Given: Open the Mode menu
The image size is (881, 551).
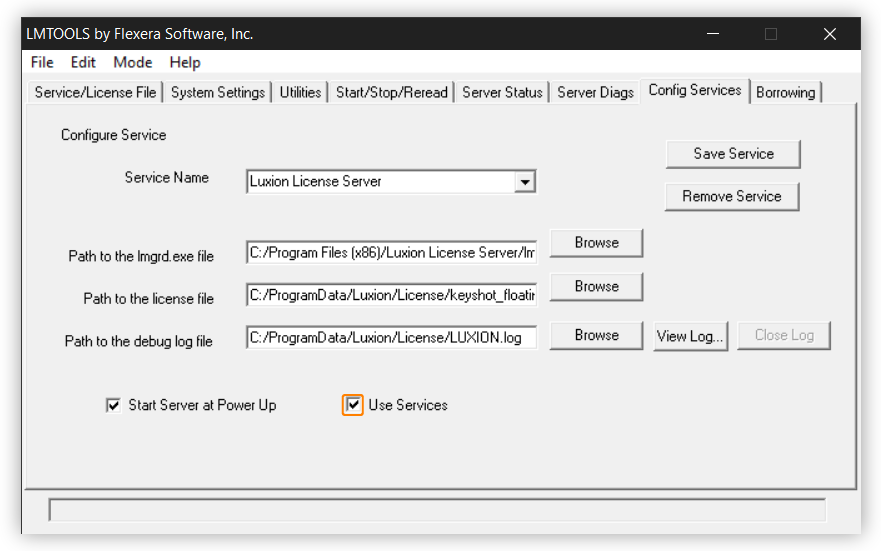Looking at the screenshot, I should coord(133,62).
